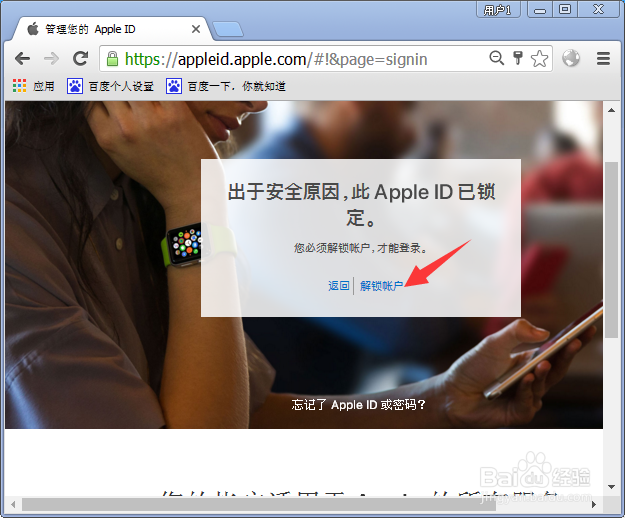The width and height of the screenshot is (625, 518).
Task: Click the 解锁帐户 link
Action: point(381,286)
